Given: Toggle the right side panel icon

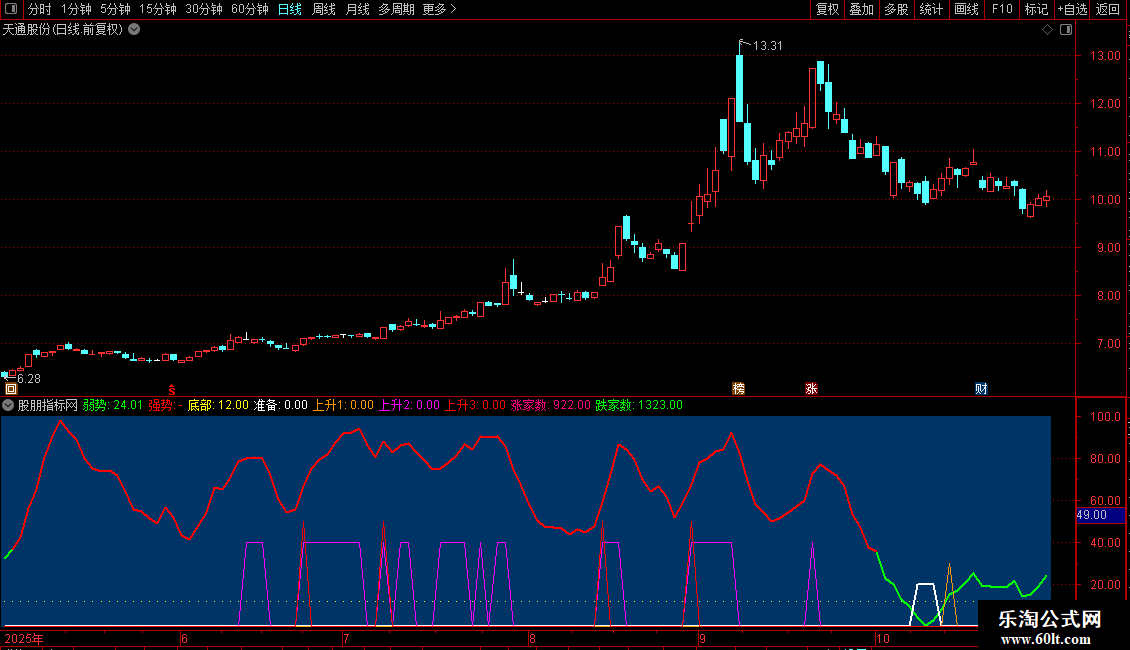Looking at the screenshot, I should pyautogui.click(x=1068, y=30).
